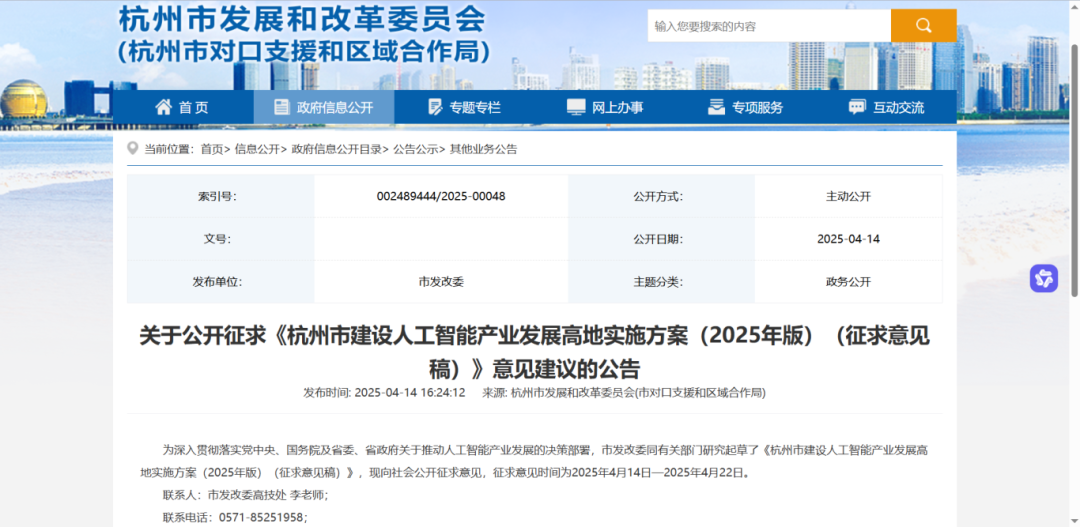Click the 索引号 label cell
This screenshot has width=1080, height=527.
(220, 196)
